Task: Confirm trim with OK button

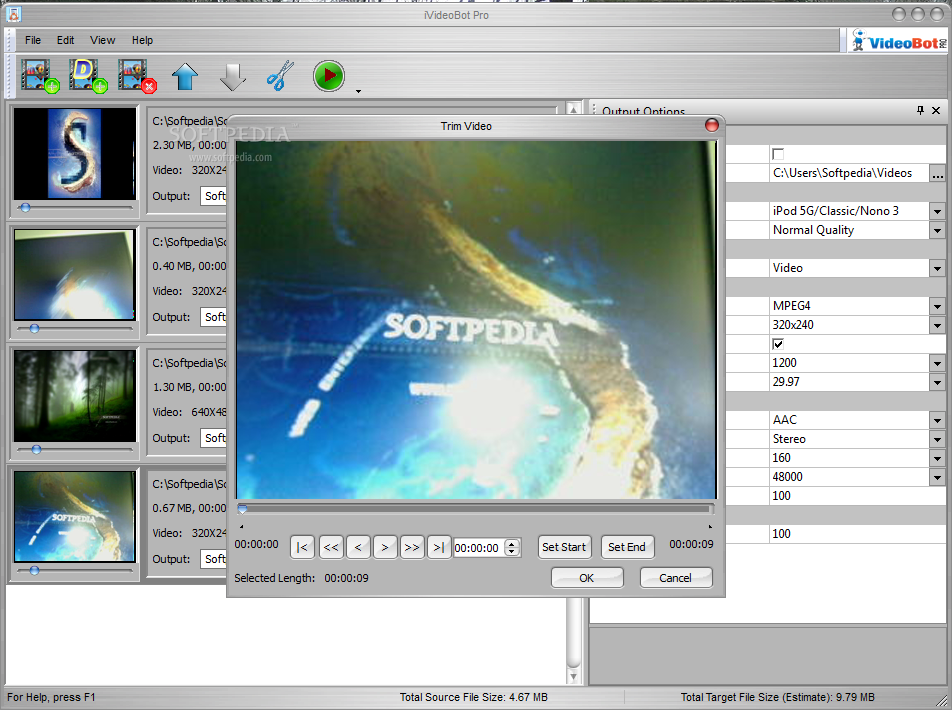Action: click(x=586, y=578)
